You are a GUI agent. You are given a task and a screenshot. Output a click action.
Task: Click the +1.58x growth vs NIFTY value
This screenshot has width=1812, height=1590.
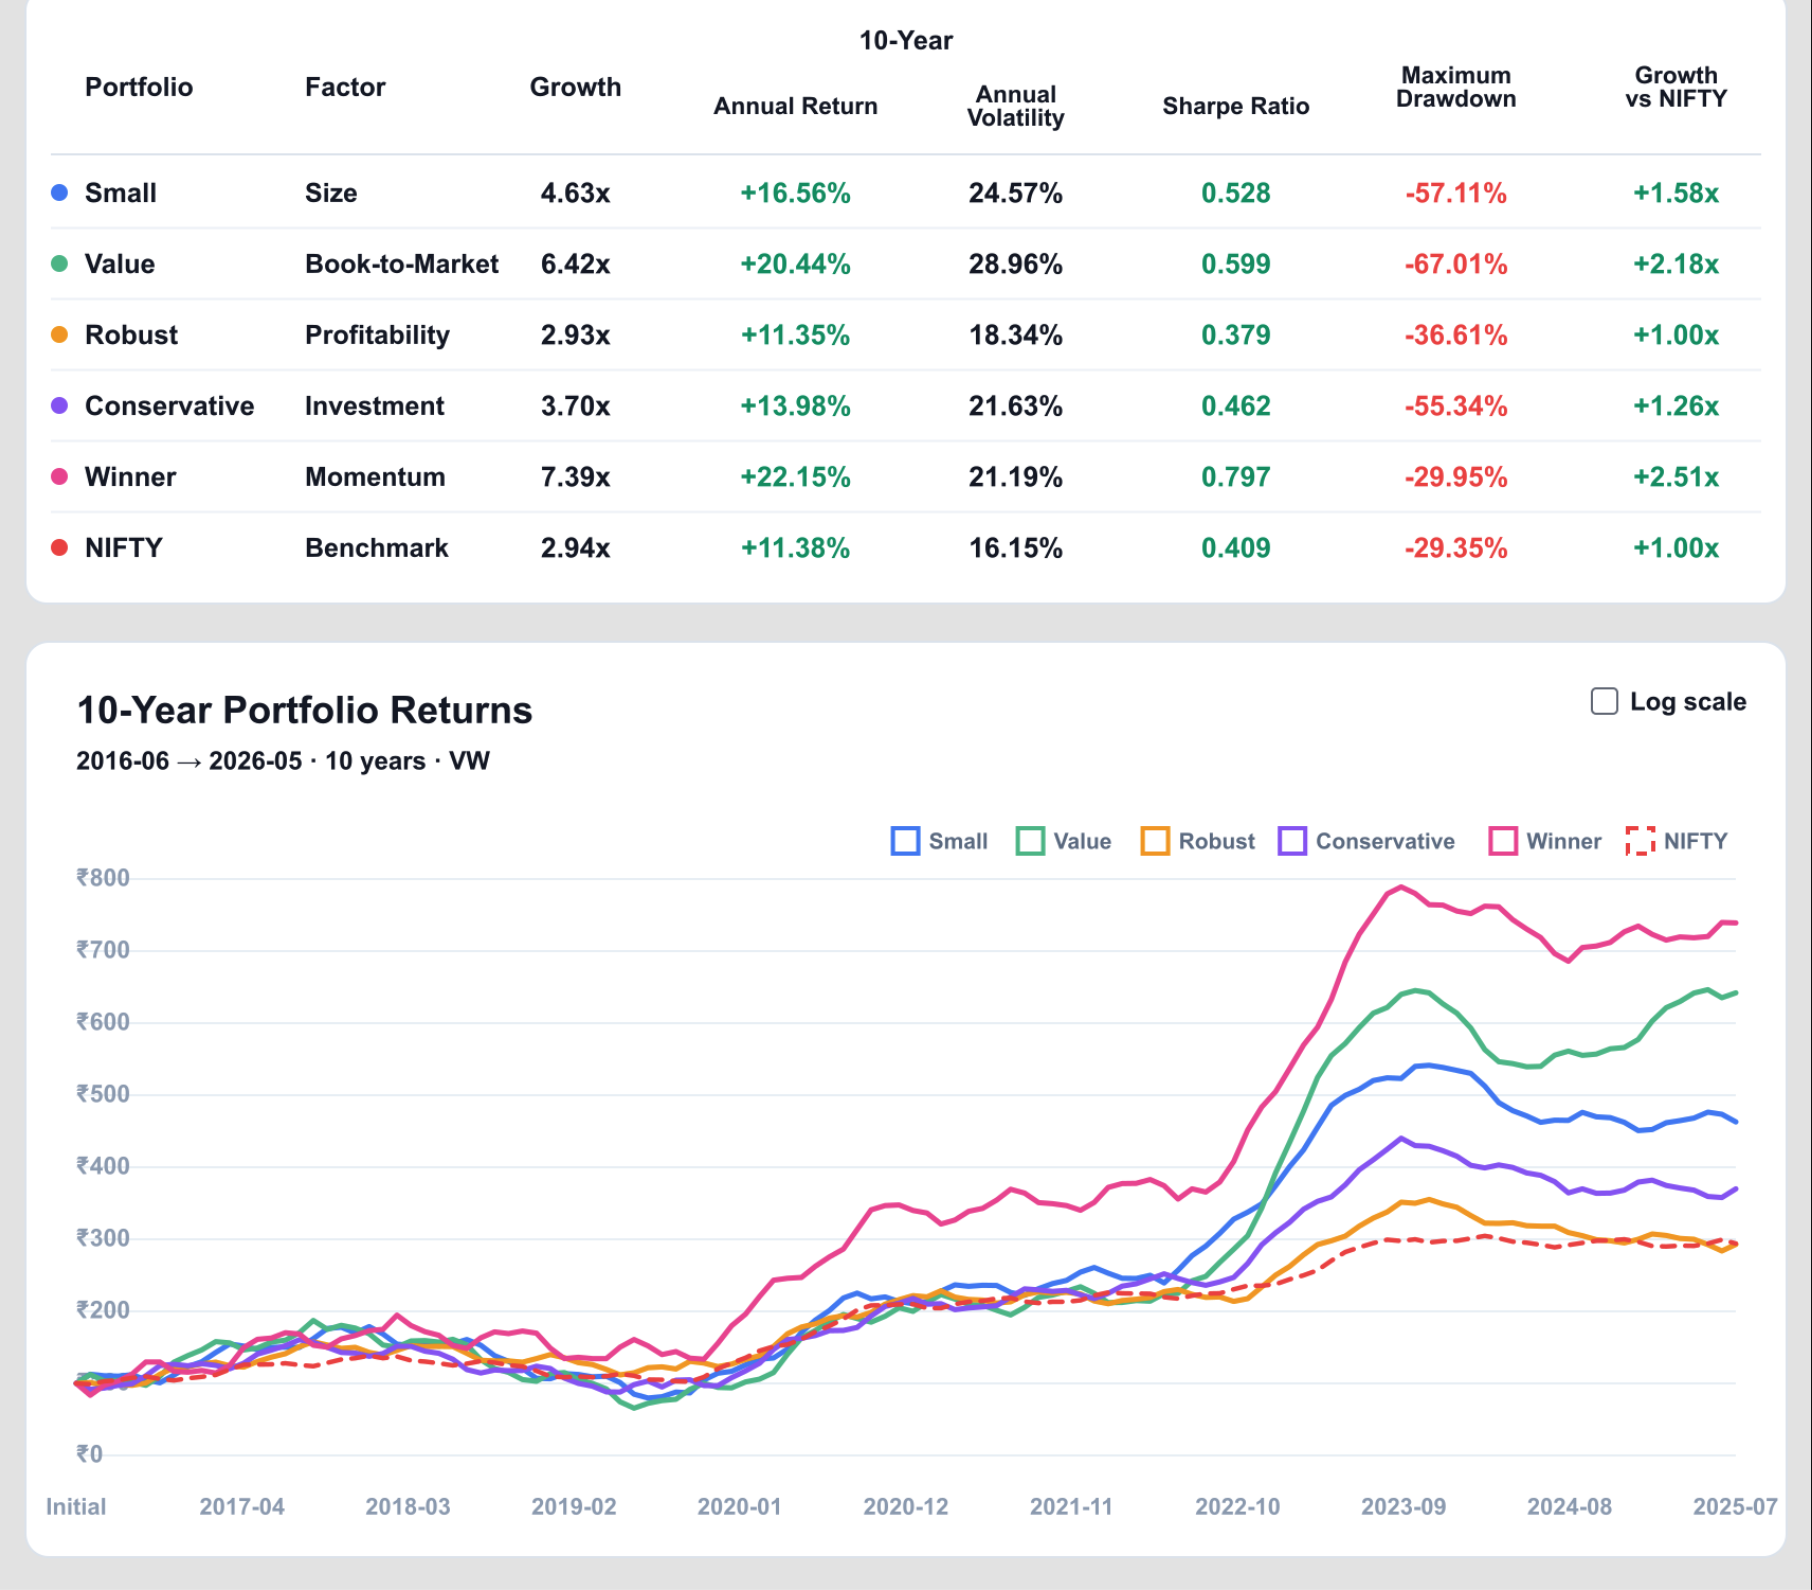click(x=1676, y=193)
